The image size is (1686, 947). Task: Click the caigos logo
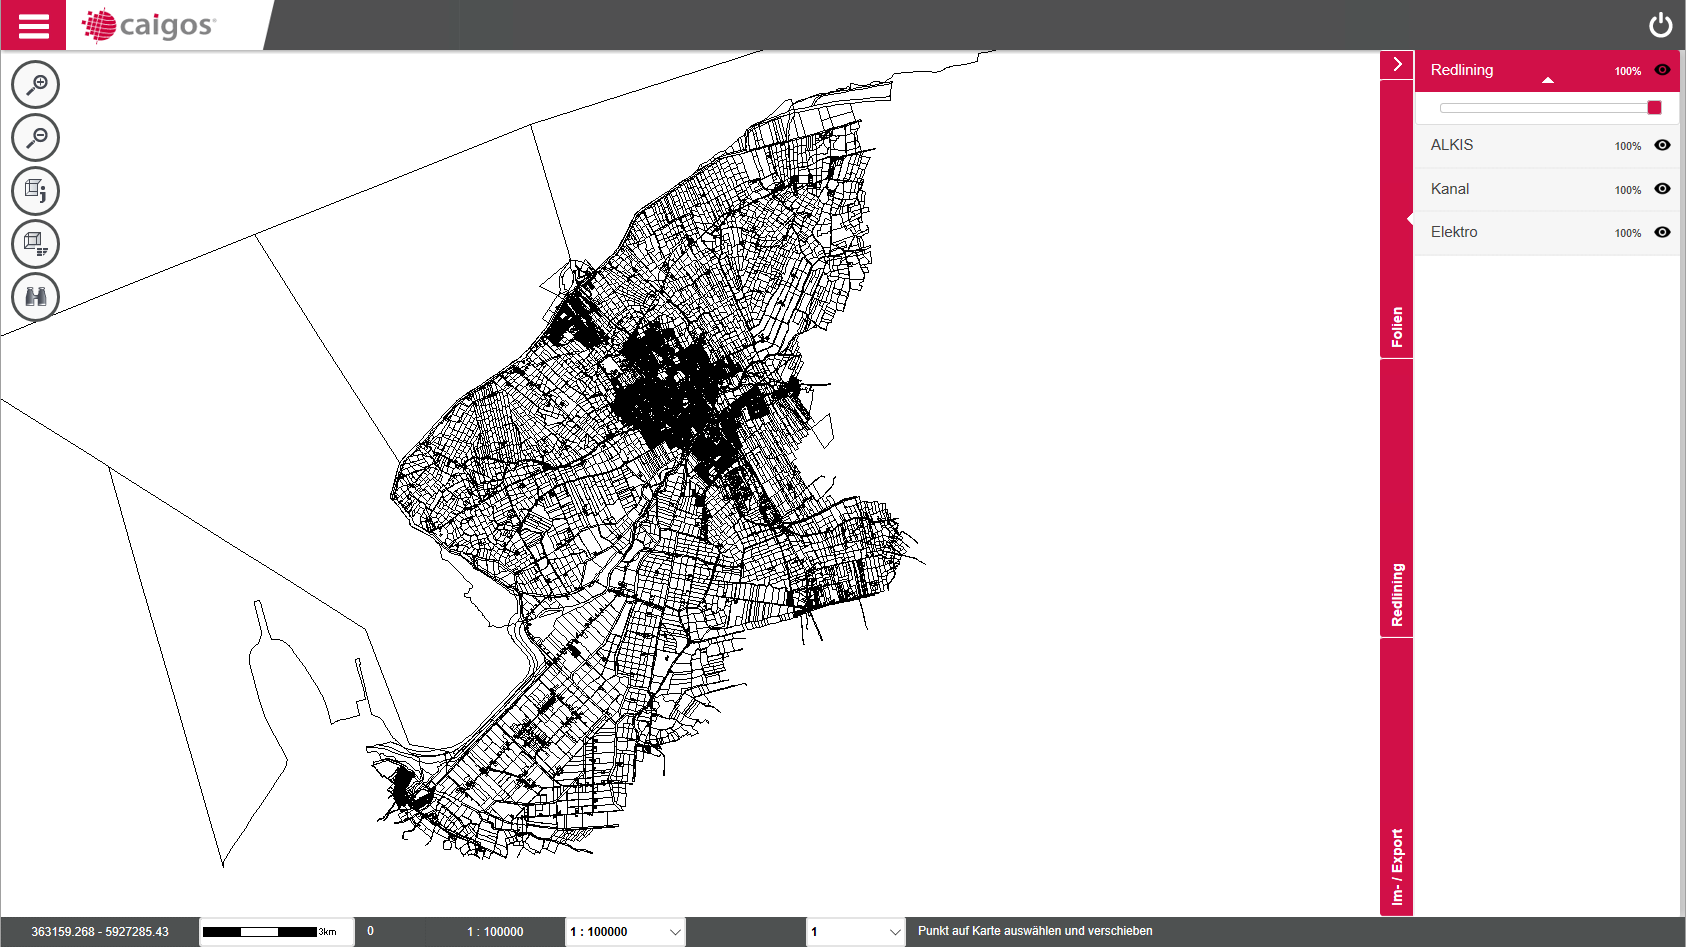point(150,25)
